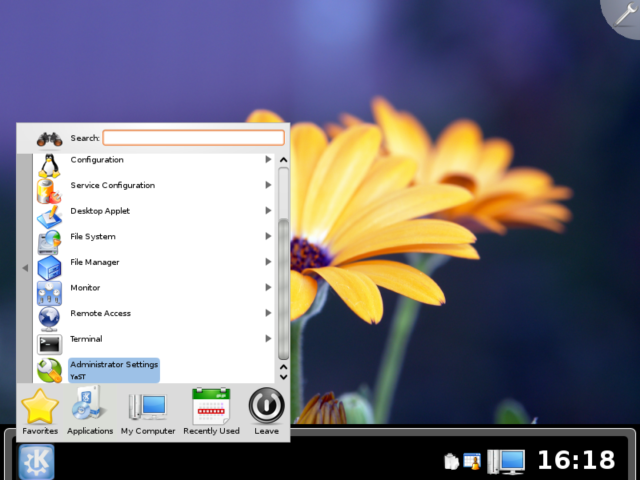This screenshot has width=640, height=480.
Task: Expand the Configuration submenu arrow
Action: (268, 159)
